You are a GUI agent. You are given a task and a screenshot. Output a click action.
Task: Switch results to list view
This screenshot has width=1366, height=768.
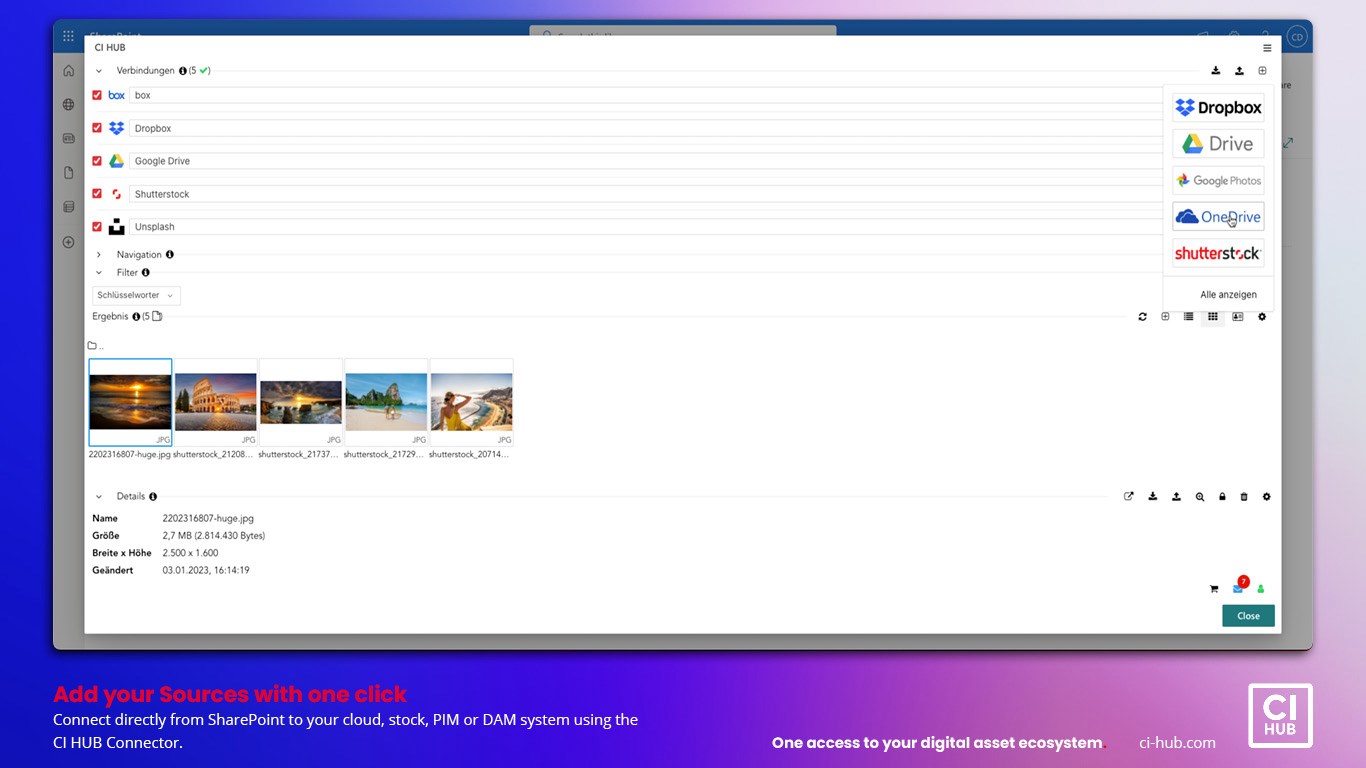click(1188, 317)
